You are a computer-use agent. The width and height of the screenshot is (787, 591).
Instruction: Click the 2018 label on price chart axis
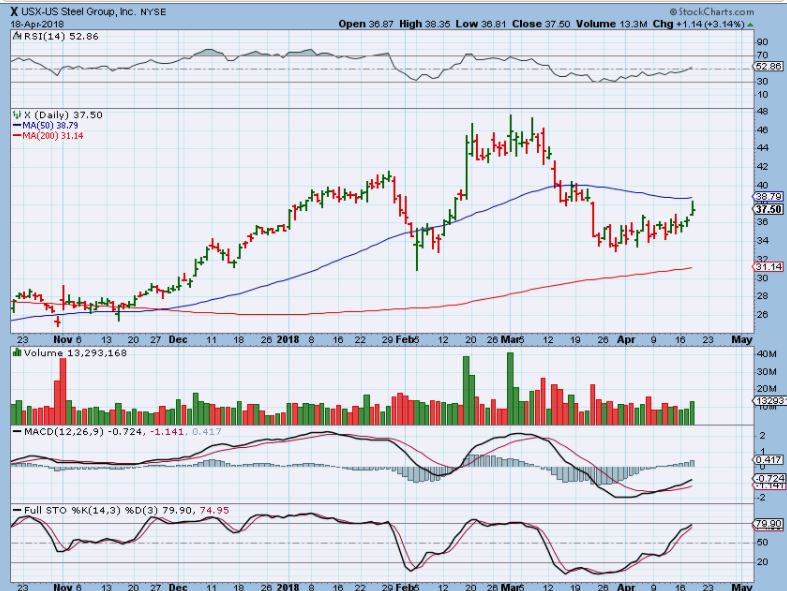click(x=288, y=339)
